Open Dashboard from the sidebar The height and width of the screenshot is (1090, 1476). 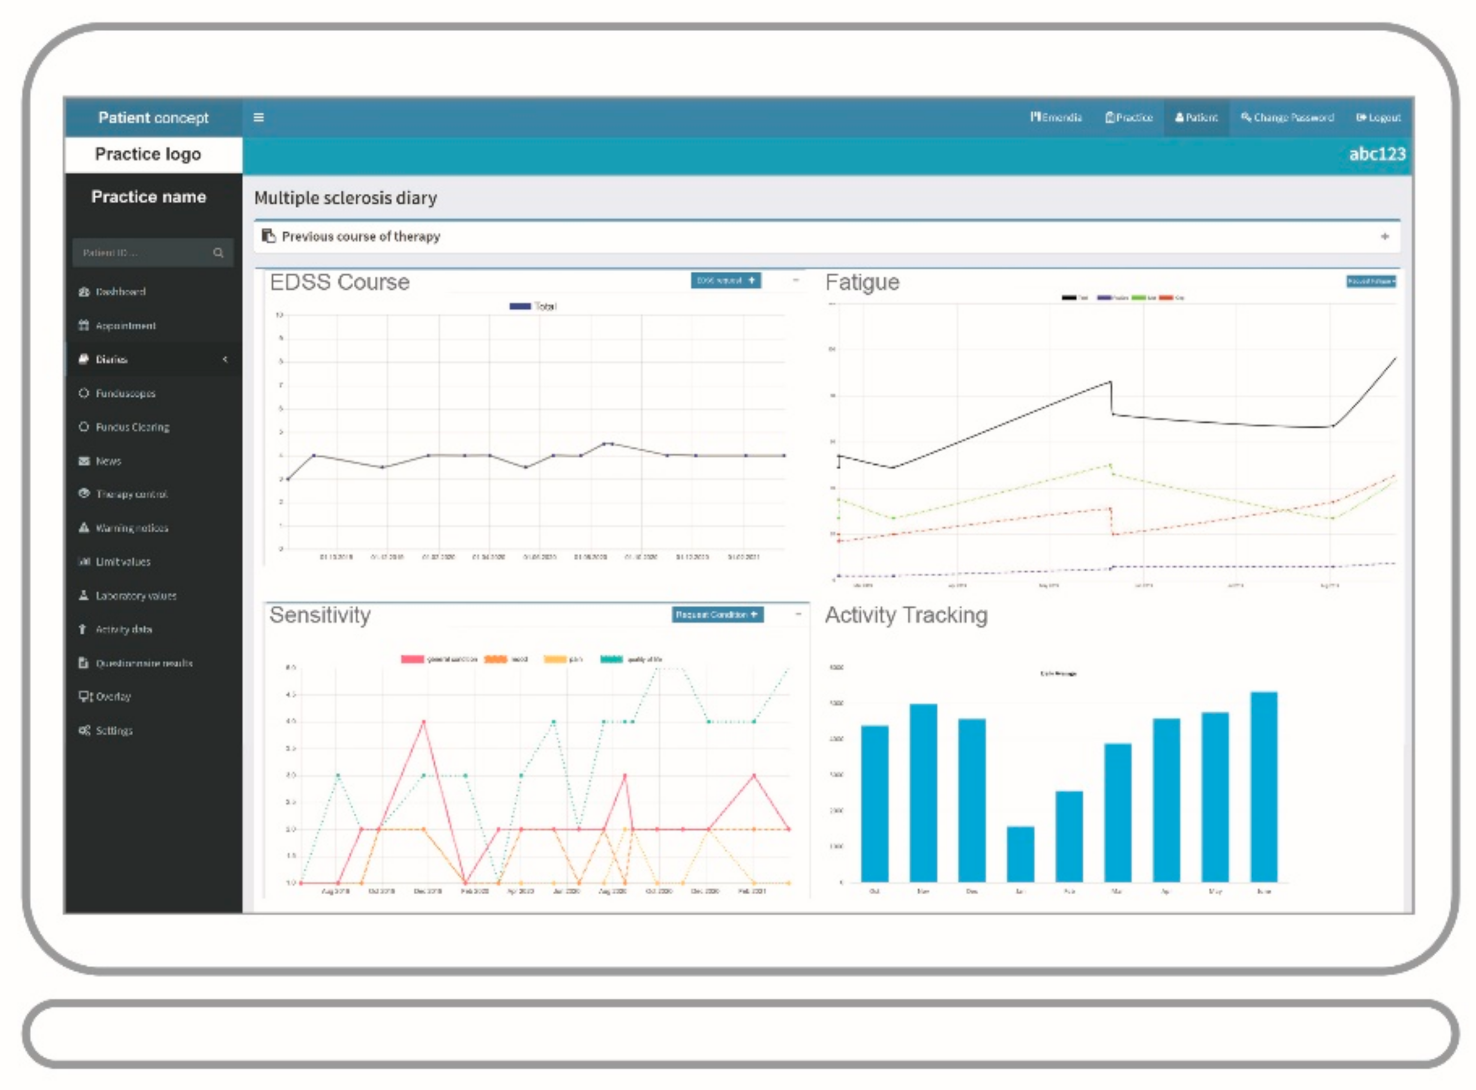click(x=120, y=292)
